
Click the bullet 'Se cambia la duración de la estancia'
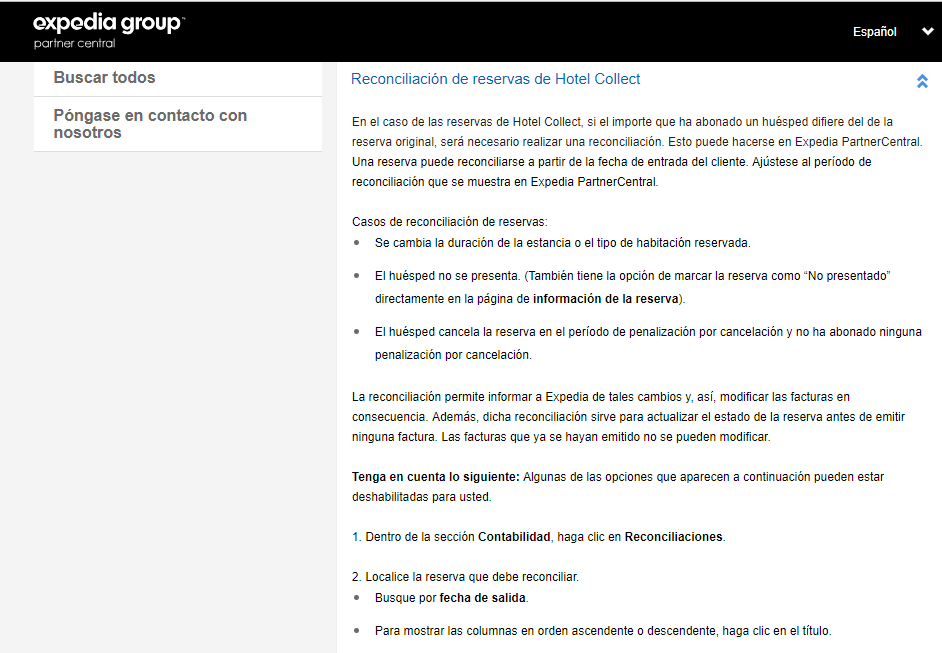point(562,243)
